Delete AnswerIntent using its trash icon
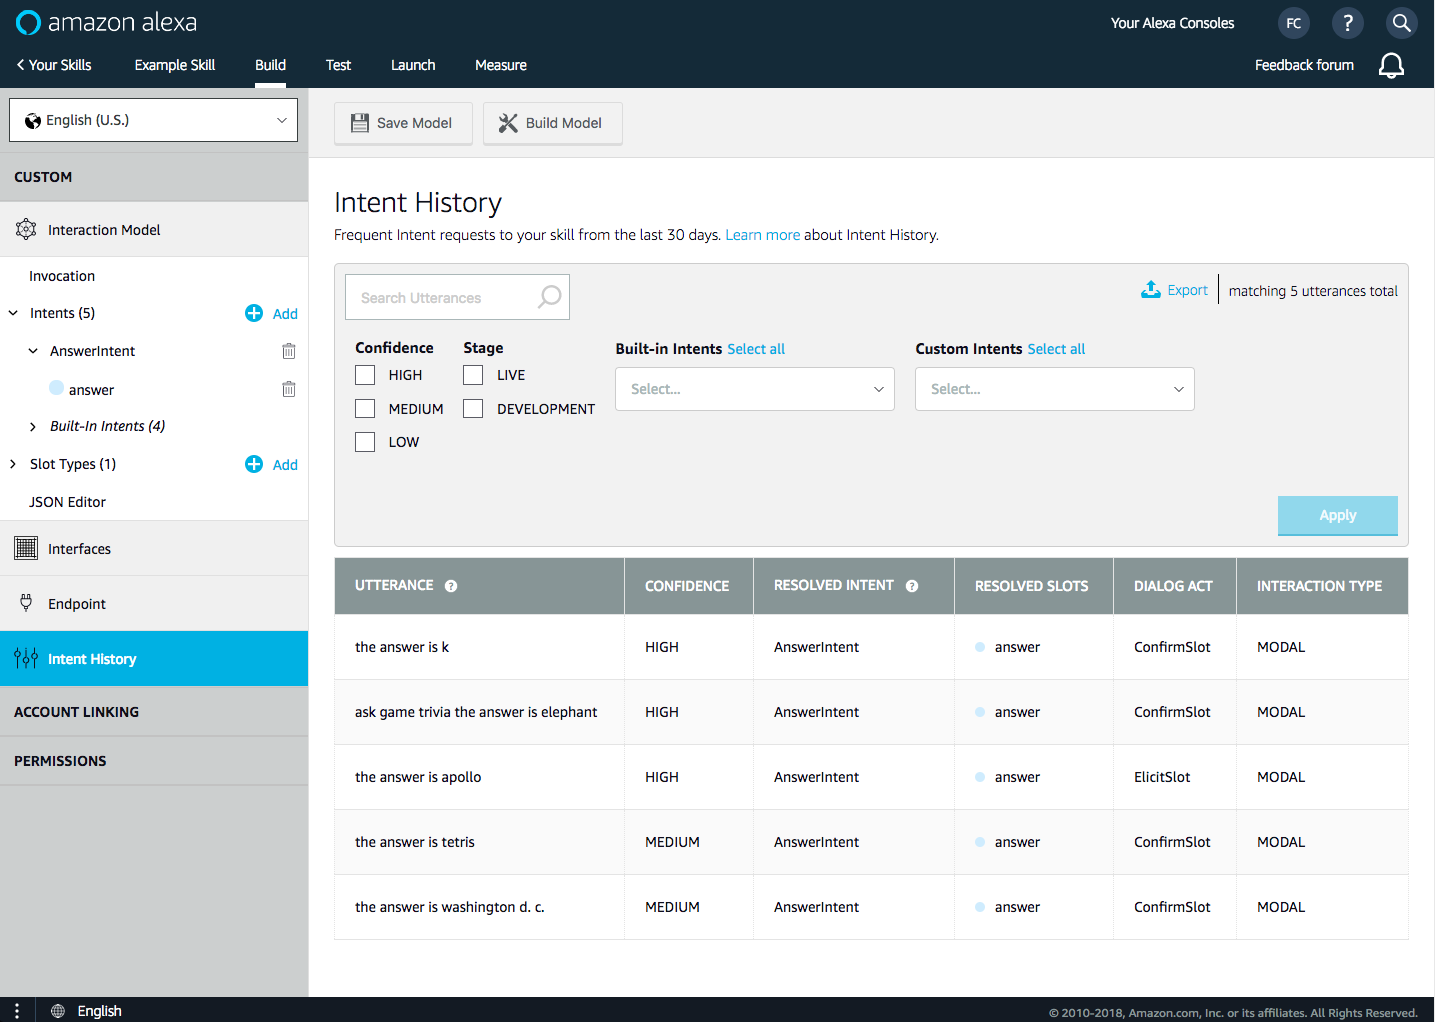1435x1022 pixels. [289, 351]
